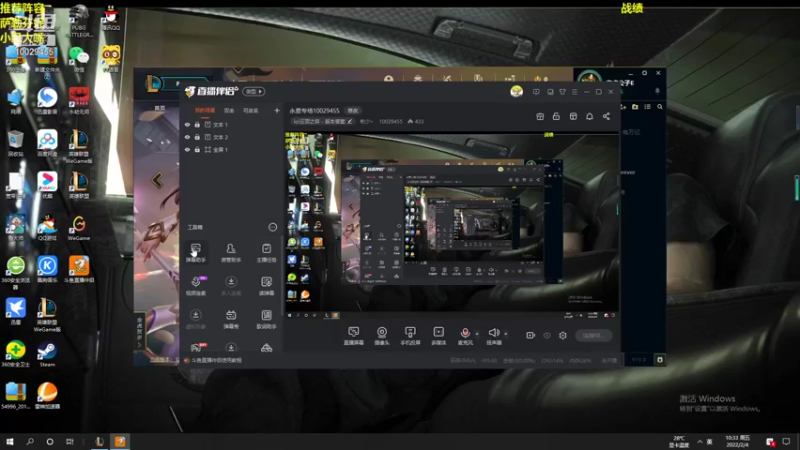The height and width of the screenshot is (450, 800).
Task: Open the Windows notification center
Action: pos(786,442)
